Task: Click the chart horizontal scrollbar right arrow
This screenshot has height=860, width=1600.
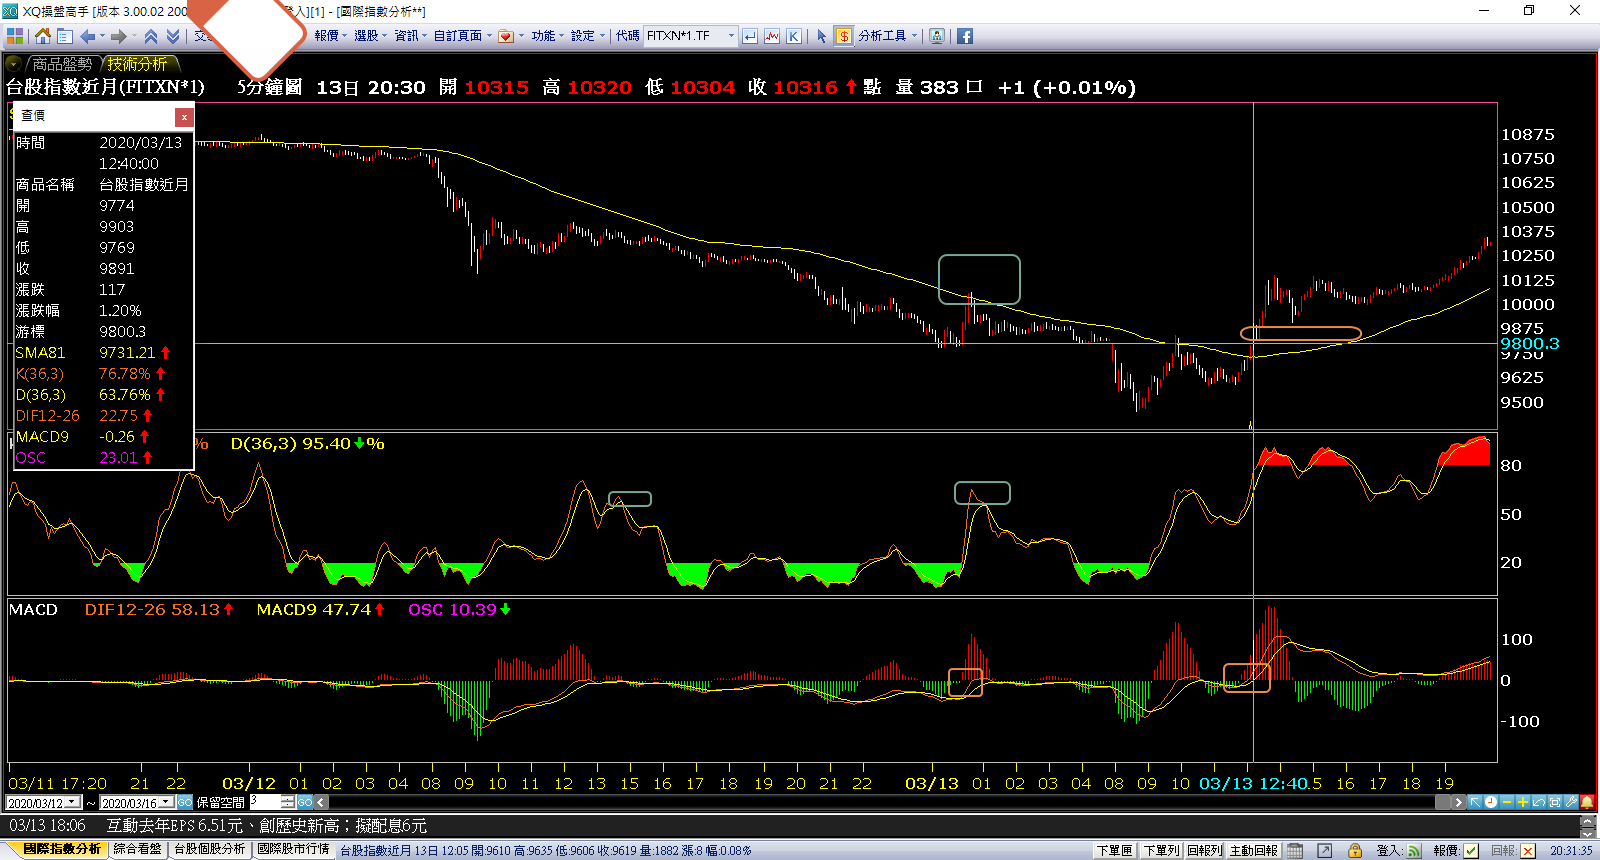Action: (1458, 802)
